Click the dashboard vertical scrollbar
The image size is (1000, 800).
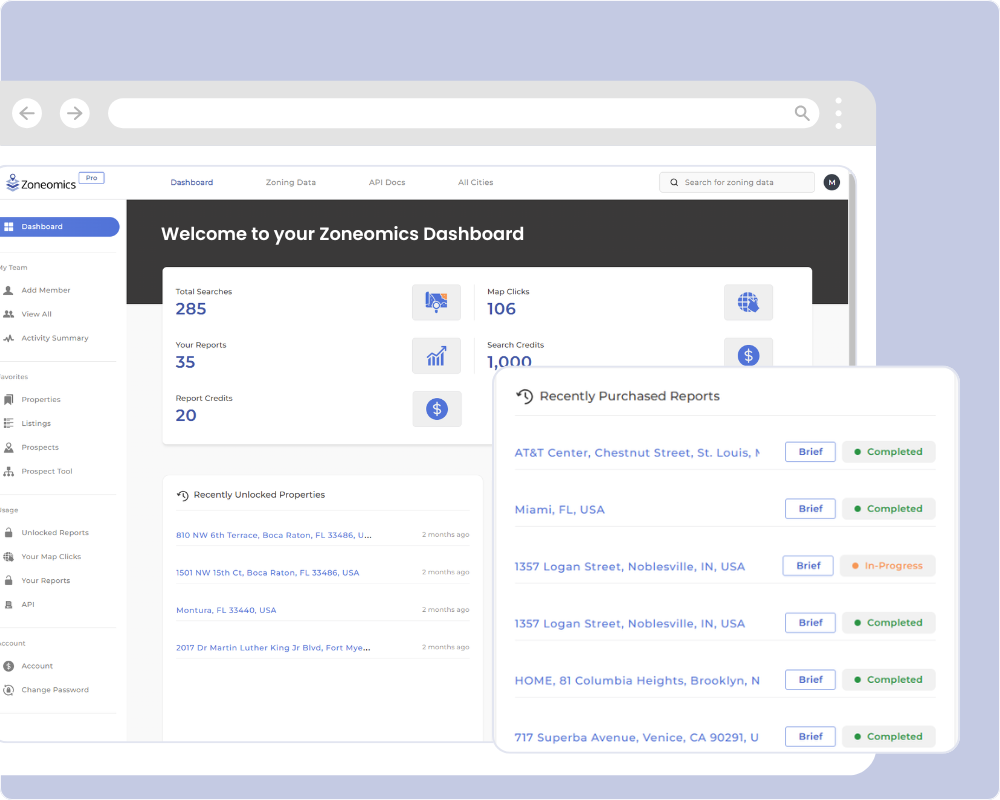851,268
